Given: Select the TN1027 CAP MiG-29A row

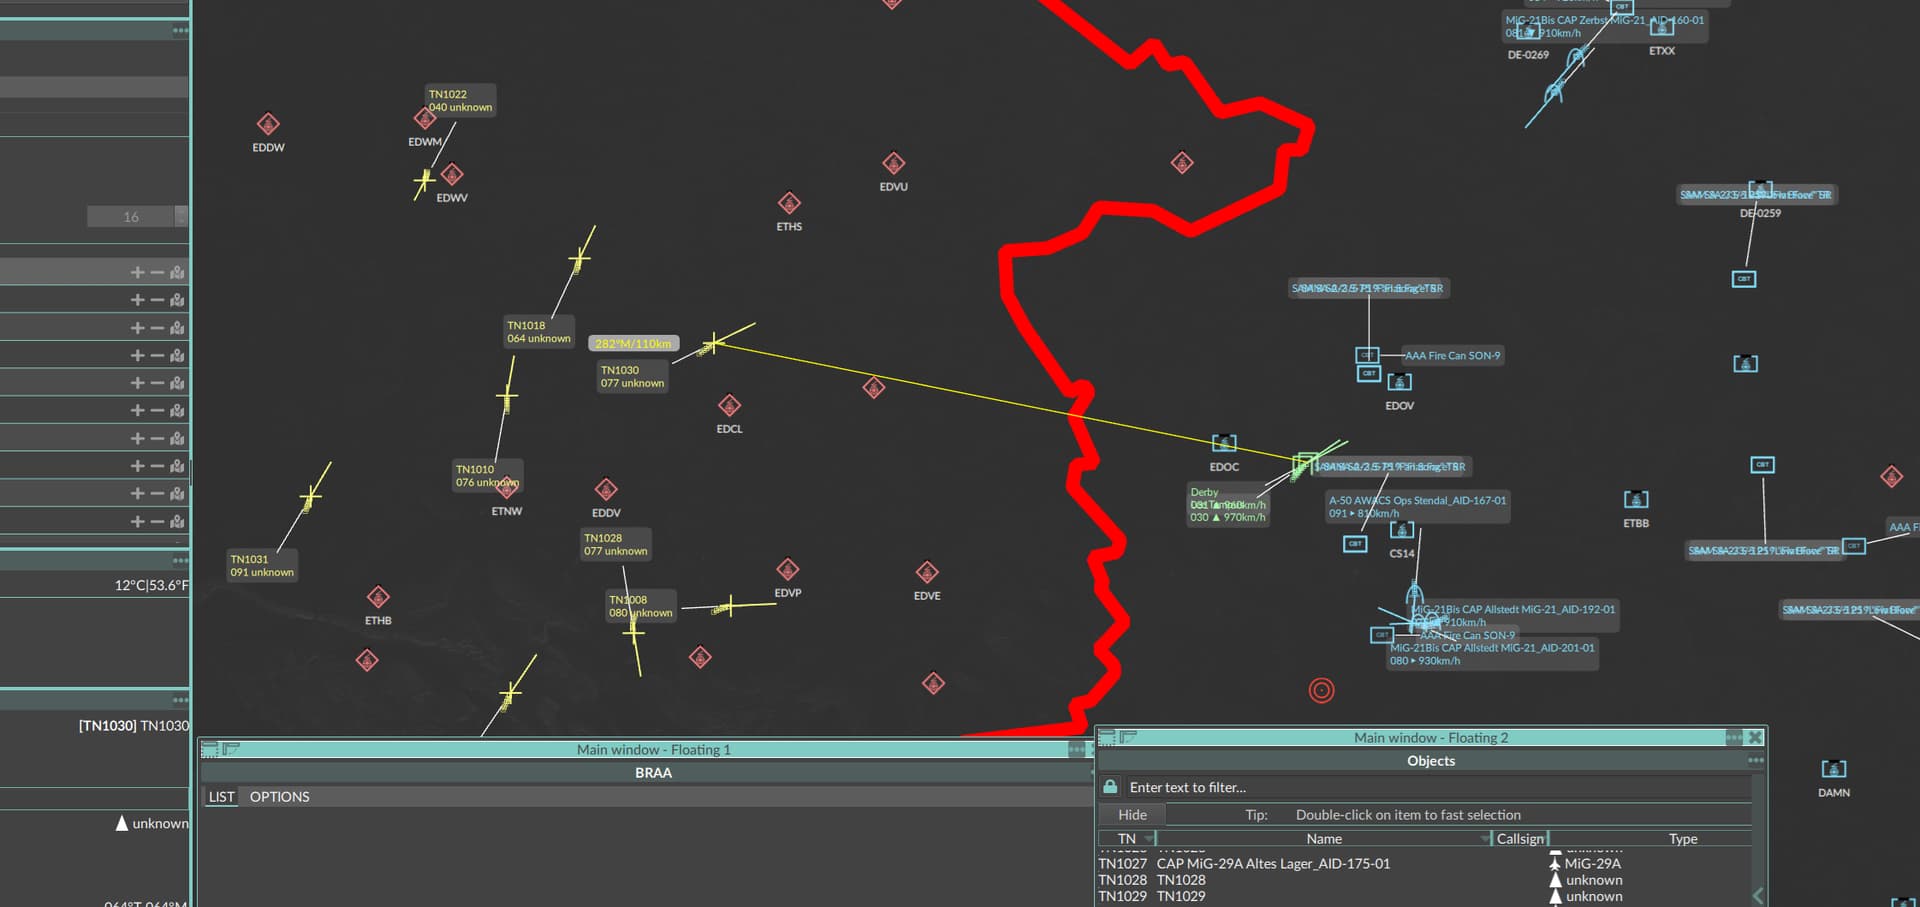Looking at the screenshot, I should pos(1272,863).
